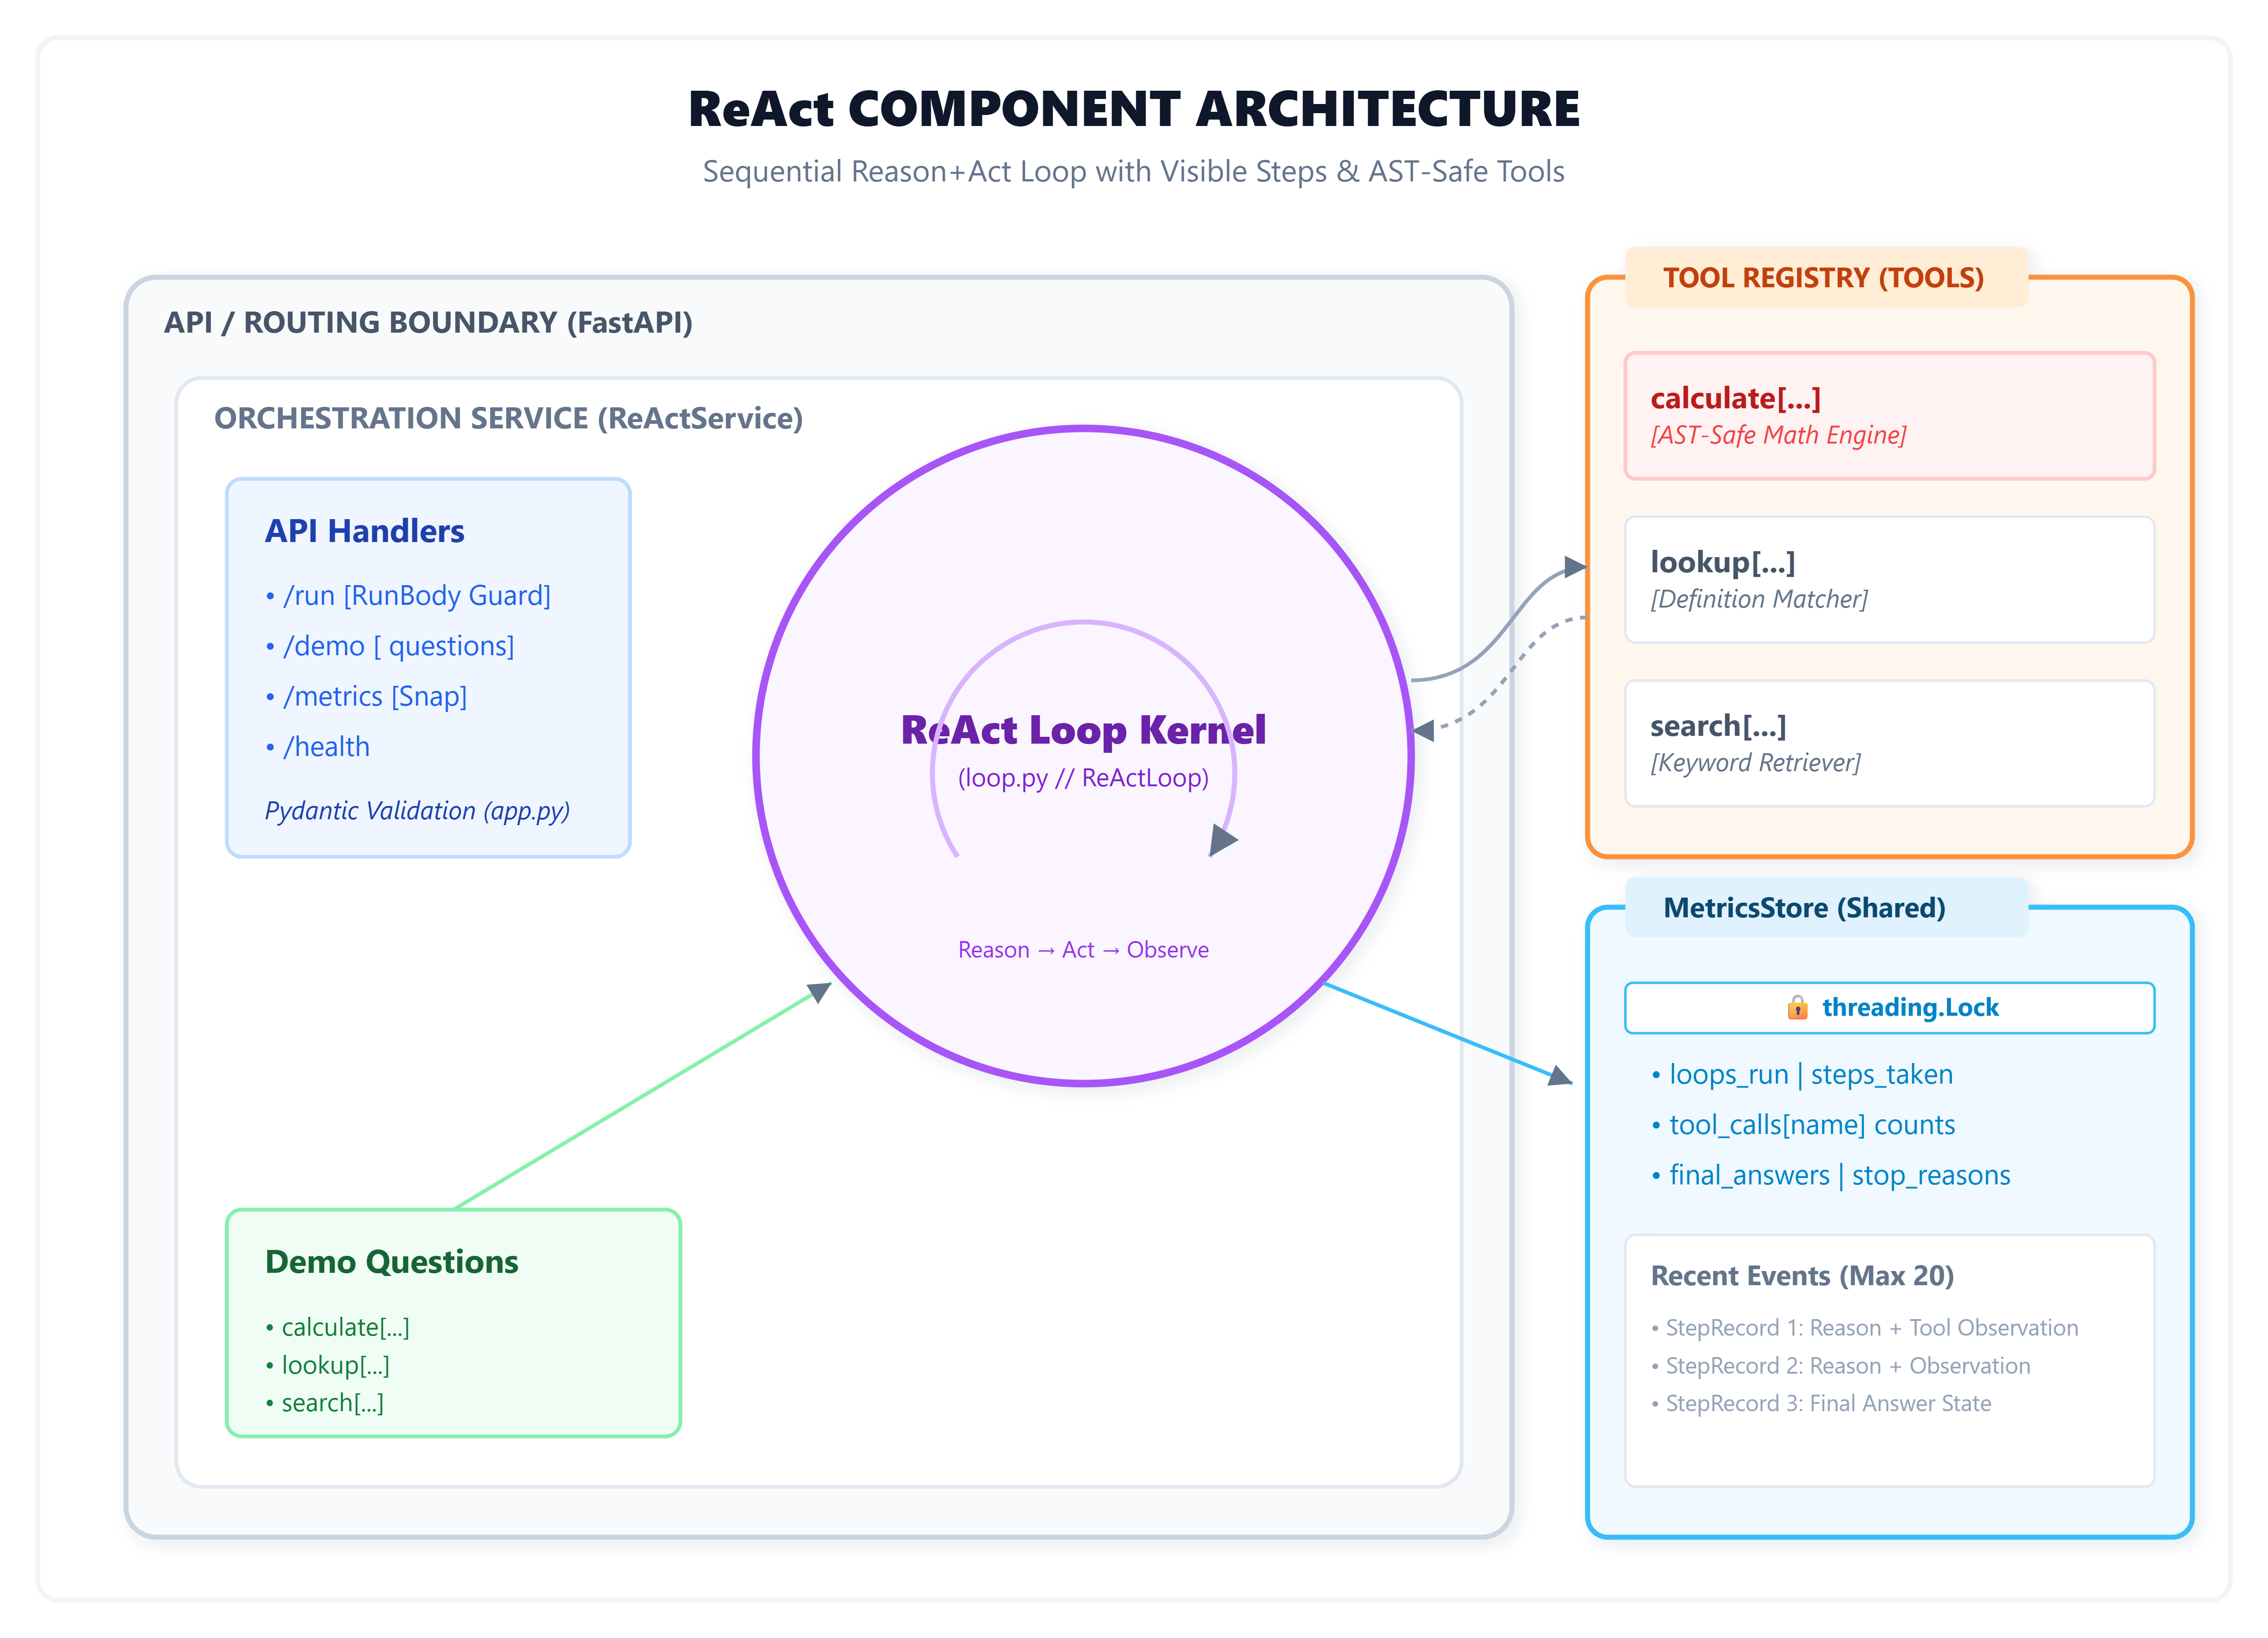Click the calculate[...] AST-Safe Math Engine card

(1889, 415)
